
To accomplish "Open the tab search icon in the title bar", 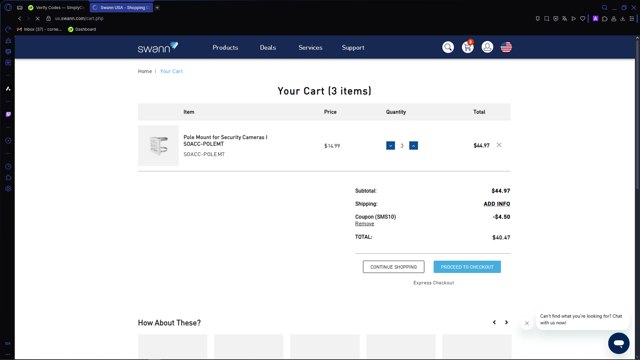I will pos(604,7).
